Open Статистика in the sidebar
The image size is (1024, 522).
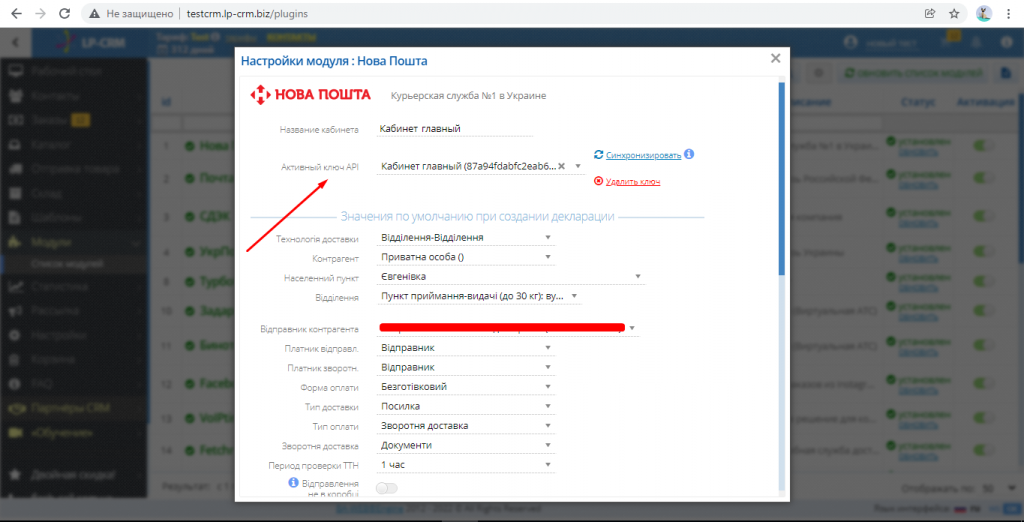tap(74, 286)
